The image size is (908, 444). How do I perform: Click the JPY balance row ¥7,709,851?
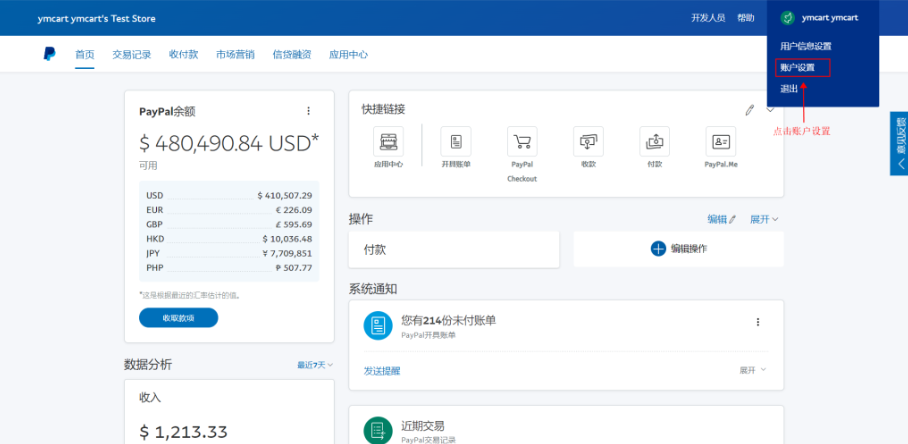[x=229, y=254]
